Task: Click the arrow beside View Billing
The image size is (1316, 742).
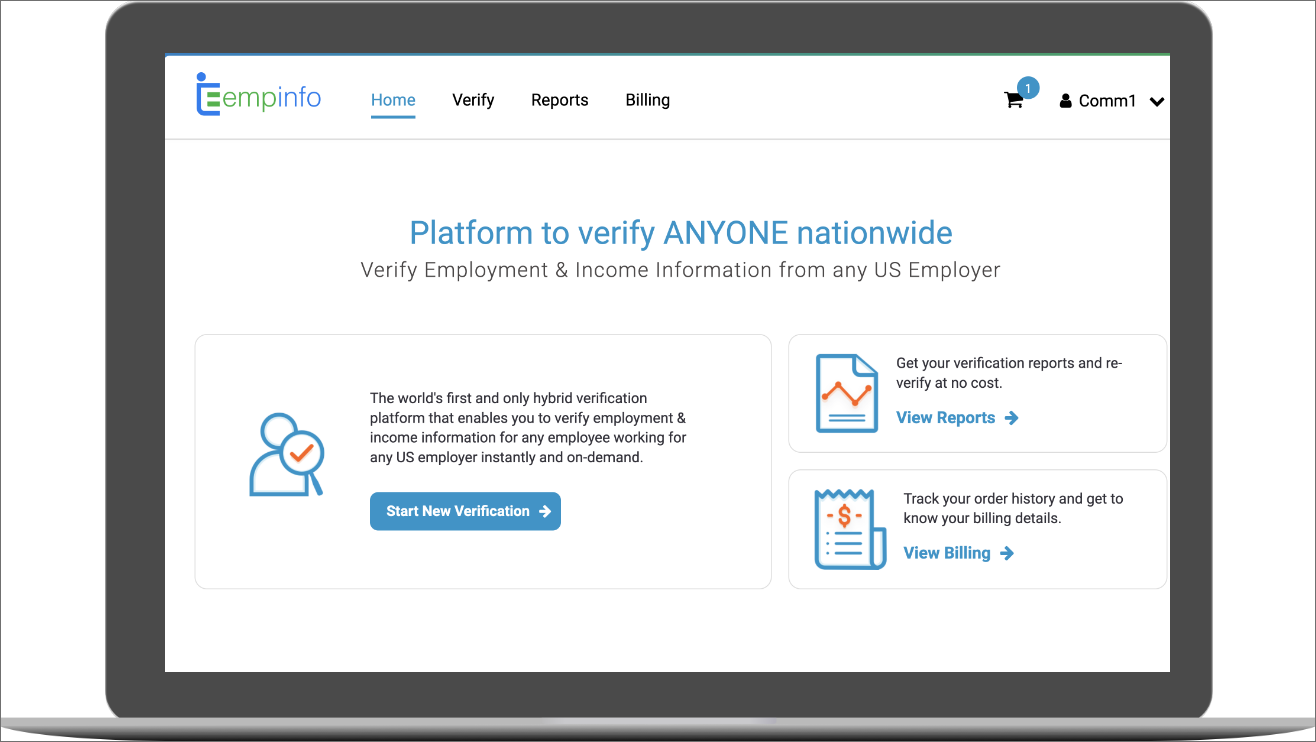Action: click(x=1006, y=553)
